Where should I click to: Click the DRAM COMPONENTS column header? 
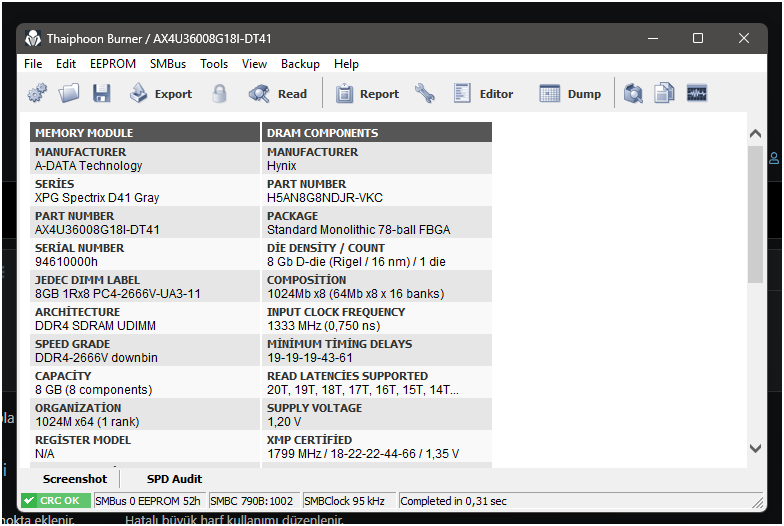coord(376,132)
